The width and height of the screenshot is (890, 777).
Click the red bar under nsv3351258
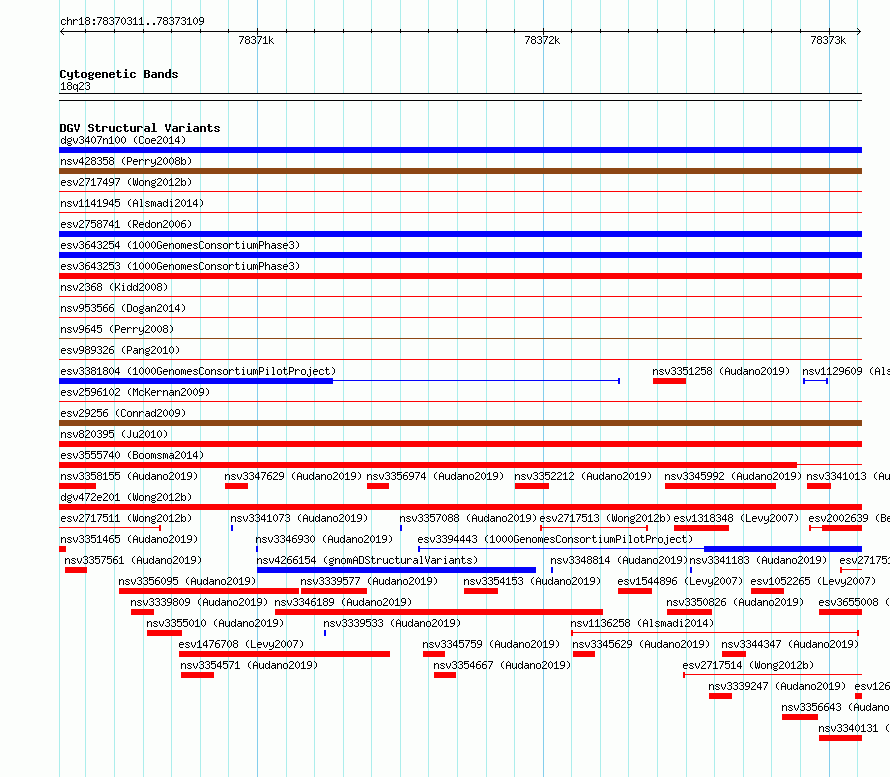pos(669,381)
